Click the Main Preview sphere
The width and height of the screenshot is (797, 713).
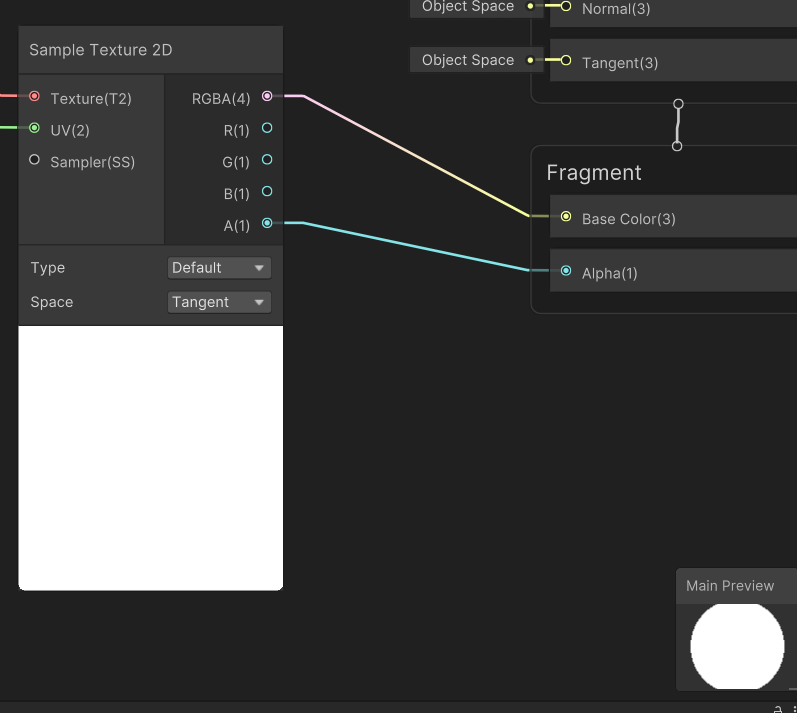coord(737,646)
